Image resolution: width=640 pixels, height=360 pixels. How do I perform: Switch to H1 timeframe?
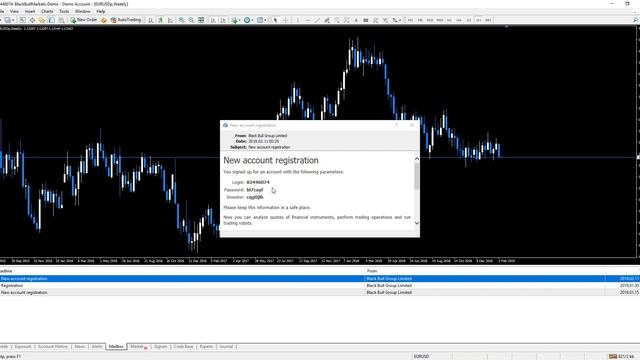(x=449, y=20)
